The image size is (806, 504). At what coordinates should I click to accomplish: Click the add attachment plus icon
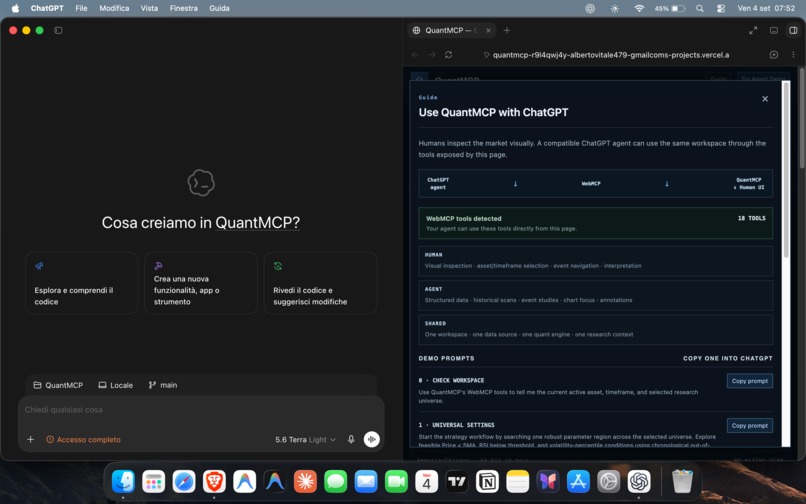[x=31, y=439]
